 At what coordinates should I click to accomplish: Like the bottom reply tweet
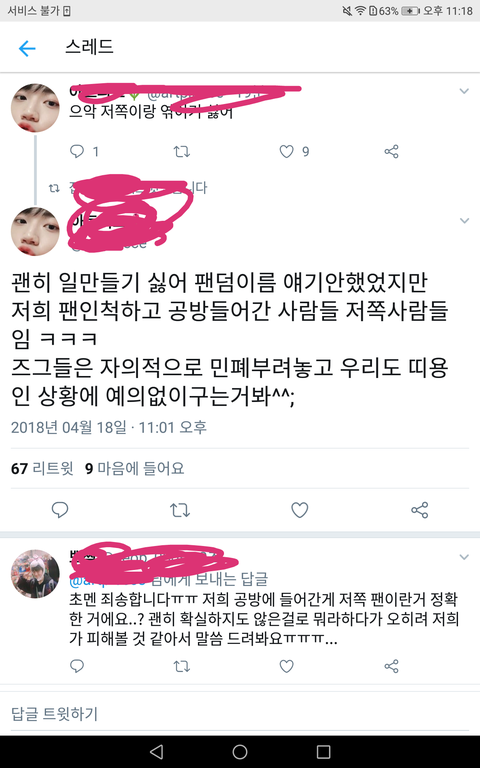pos(287,666)
